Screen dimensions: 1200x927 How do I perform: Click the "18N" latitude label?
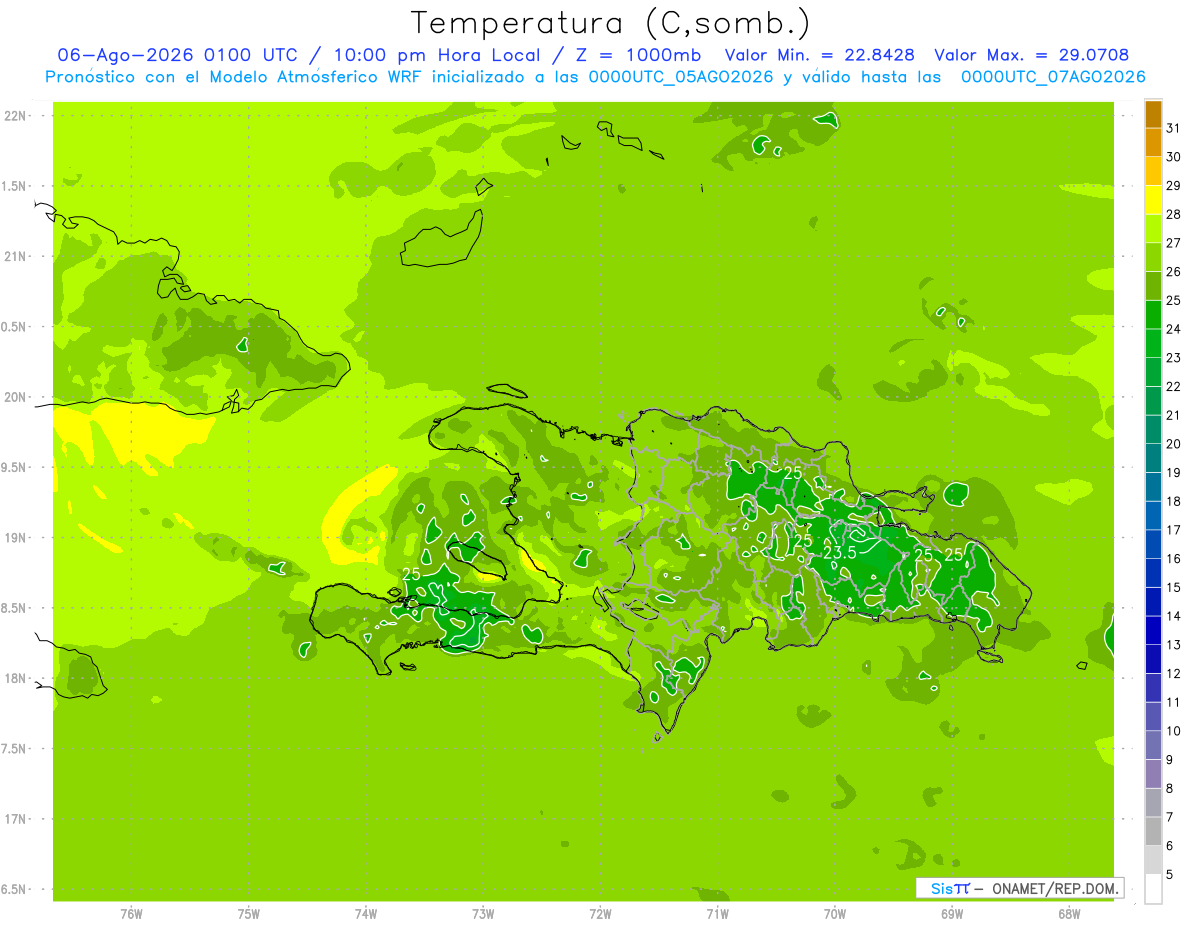(x=15, y=678)
